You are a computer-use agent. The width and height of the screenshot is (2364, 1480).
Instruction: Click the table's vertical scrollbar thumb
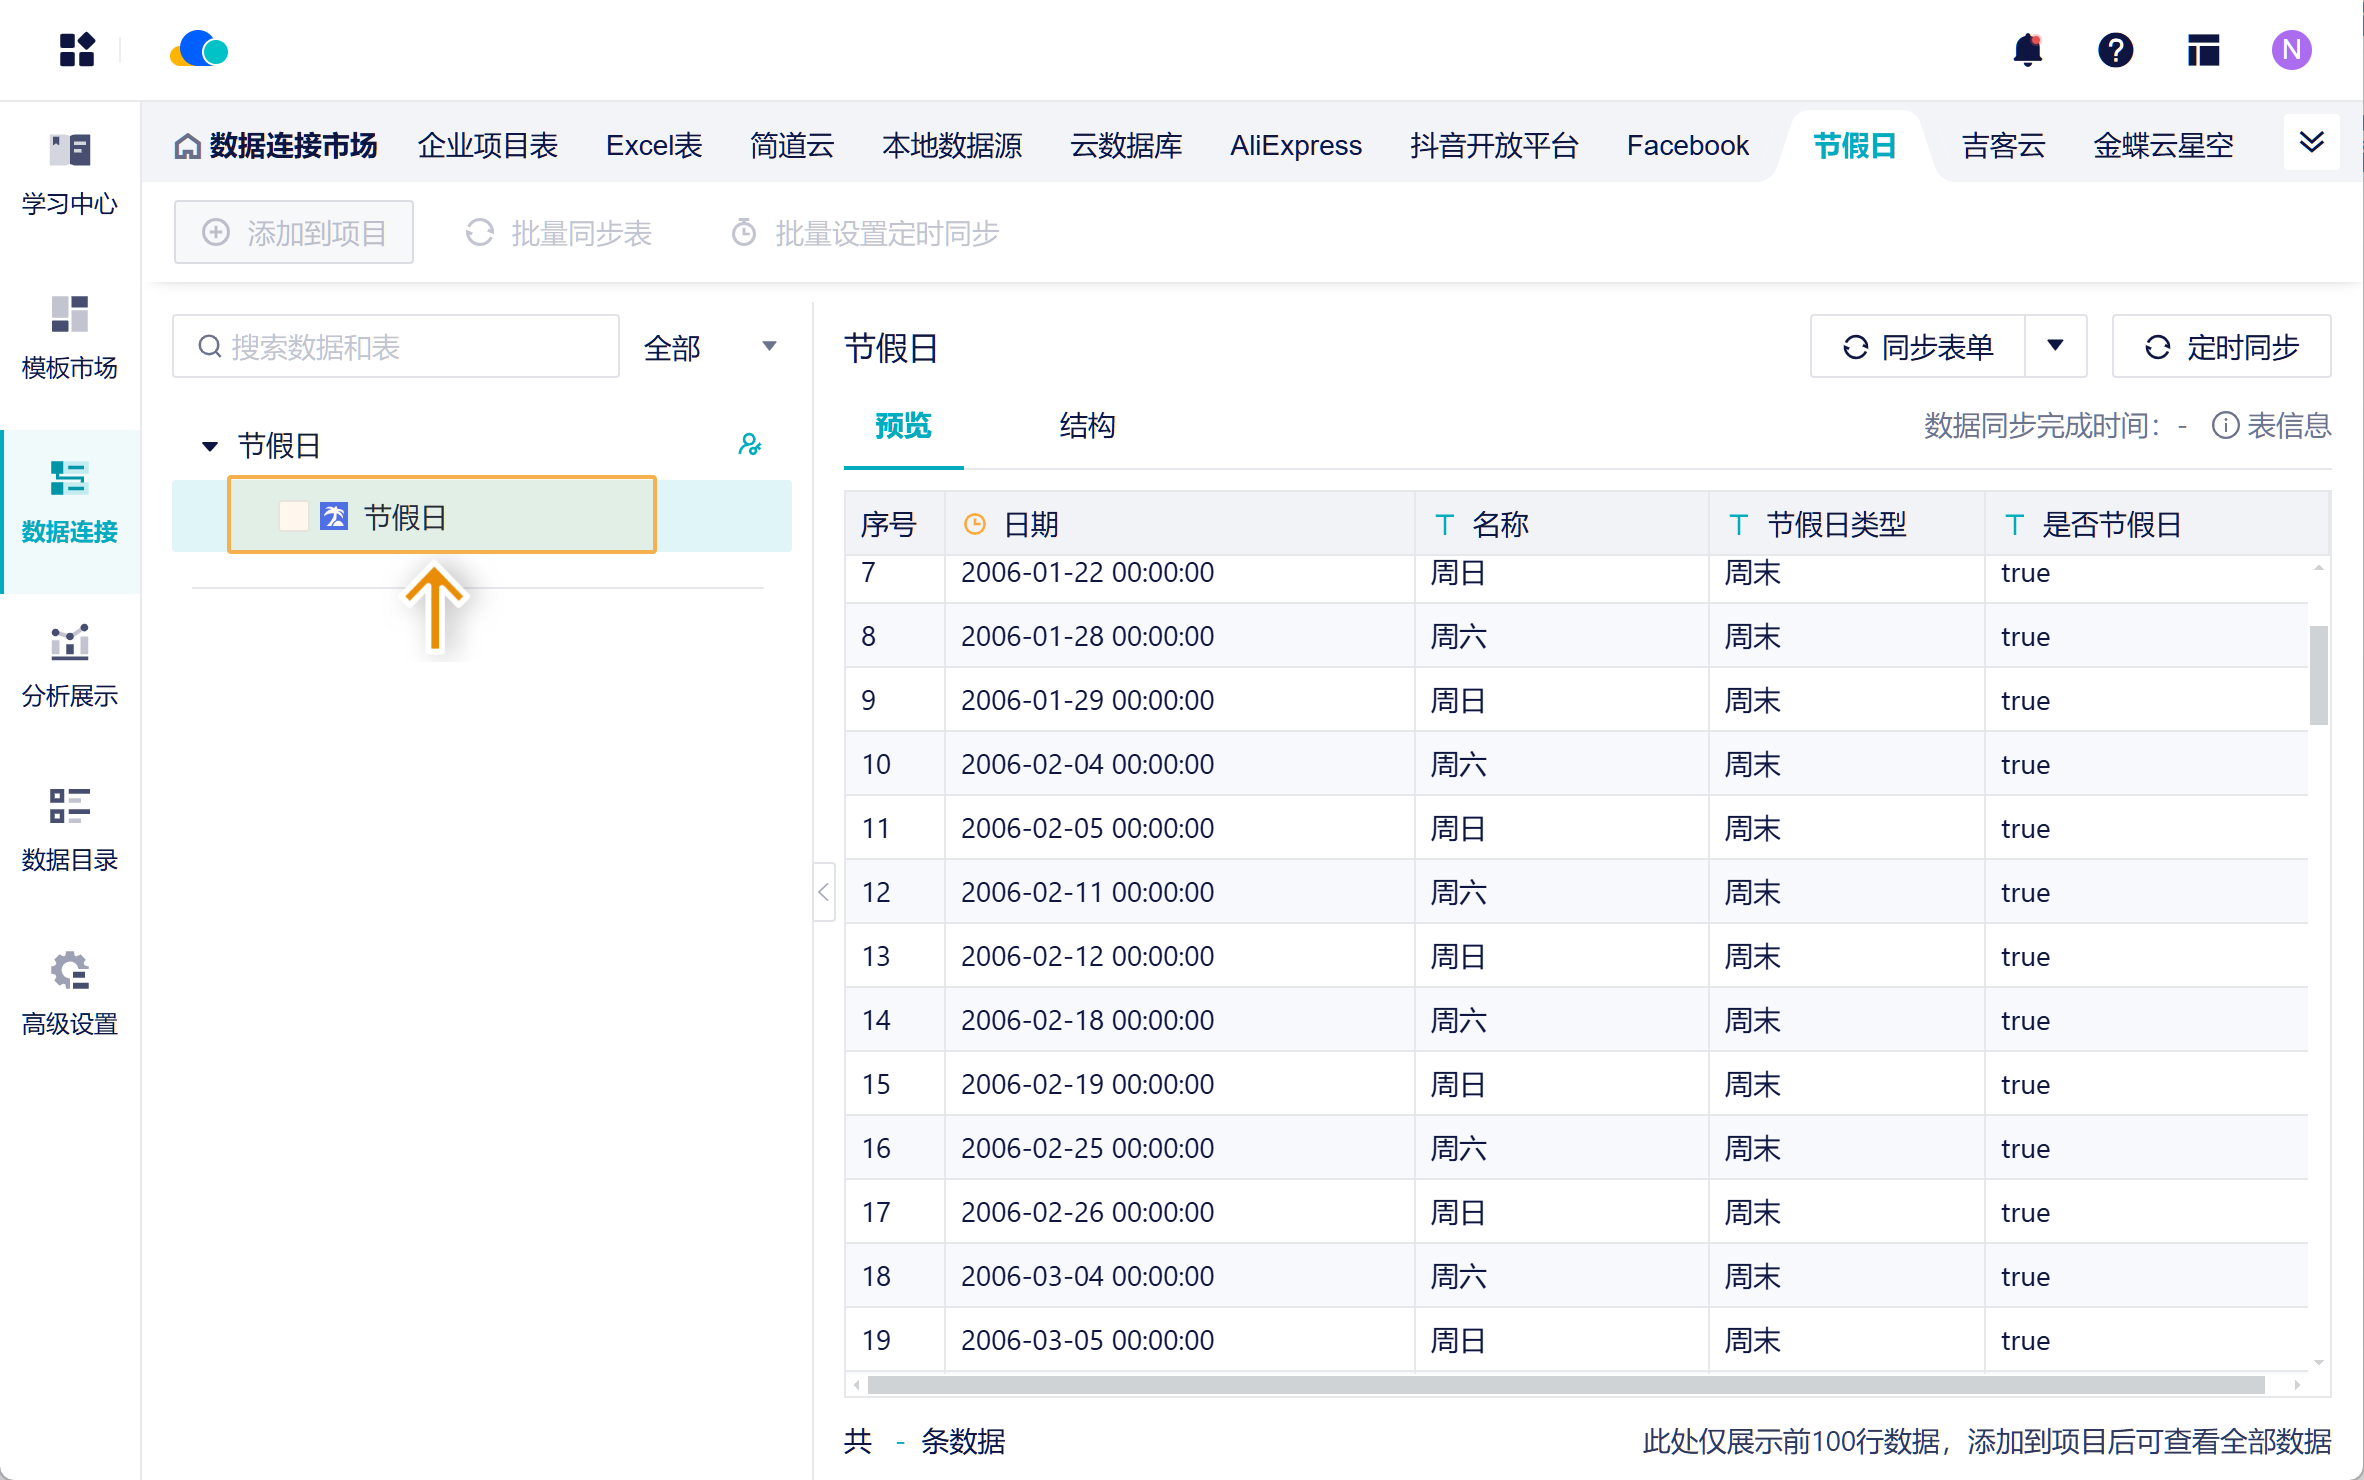2318,674
